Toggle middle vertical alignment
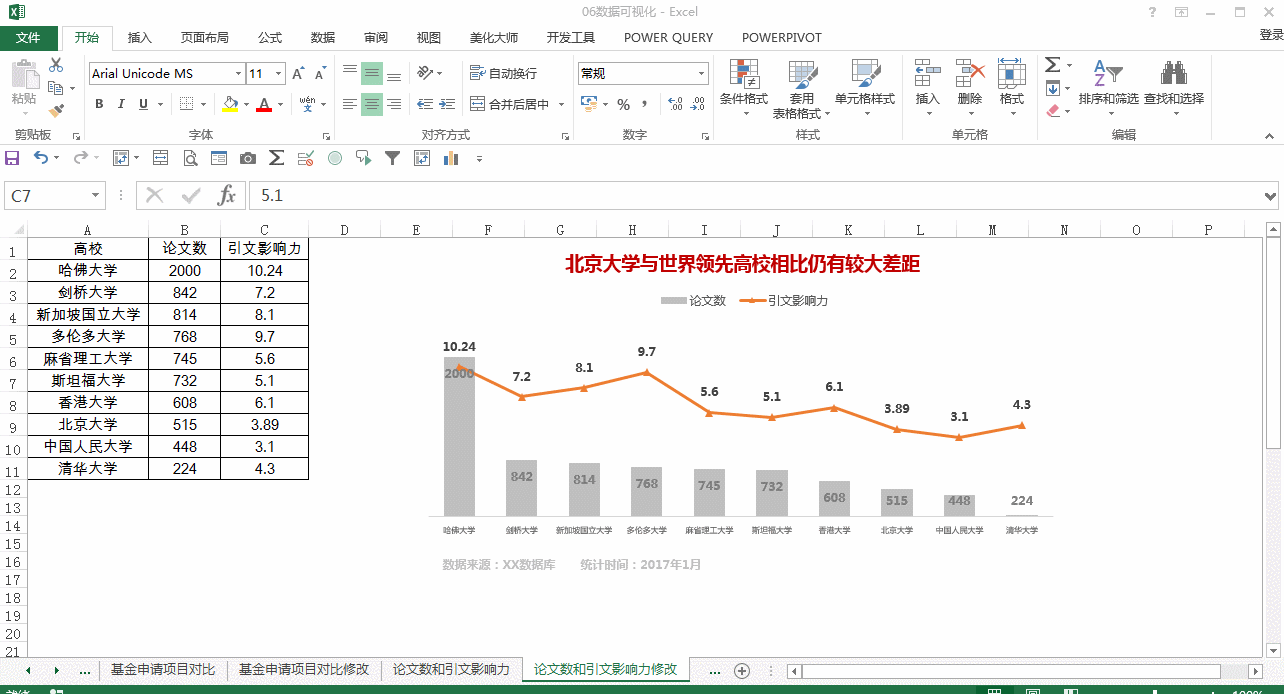This screenshot has width=1284, height=694. (372, 73)
